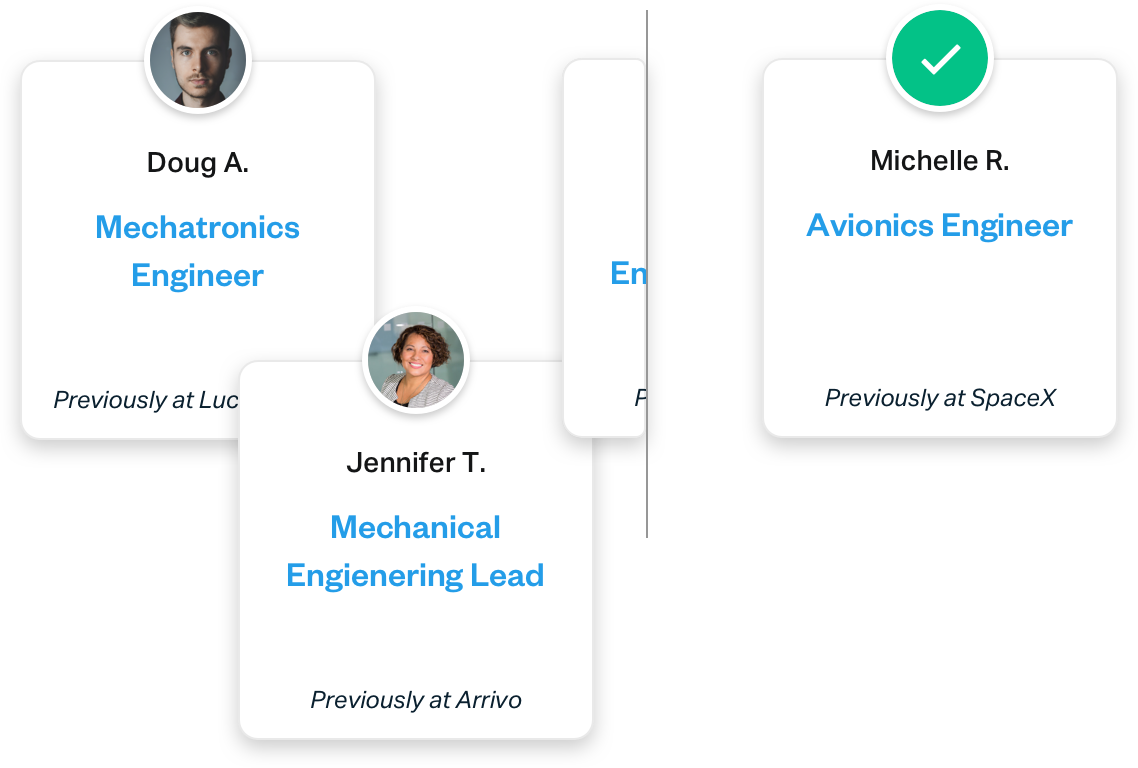Click the Michelle R. name
The height and width of the screenshot is (768, 1138).
coord(940,160)
